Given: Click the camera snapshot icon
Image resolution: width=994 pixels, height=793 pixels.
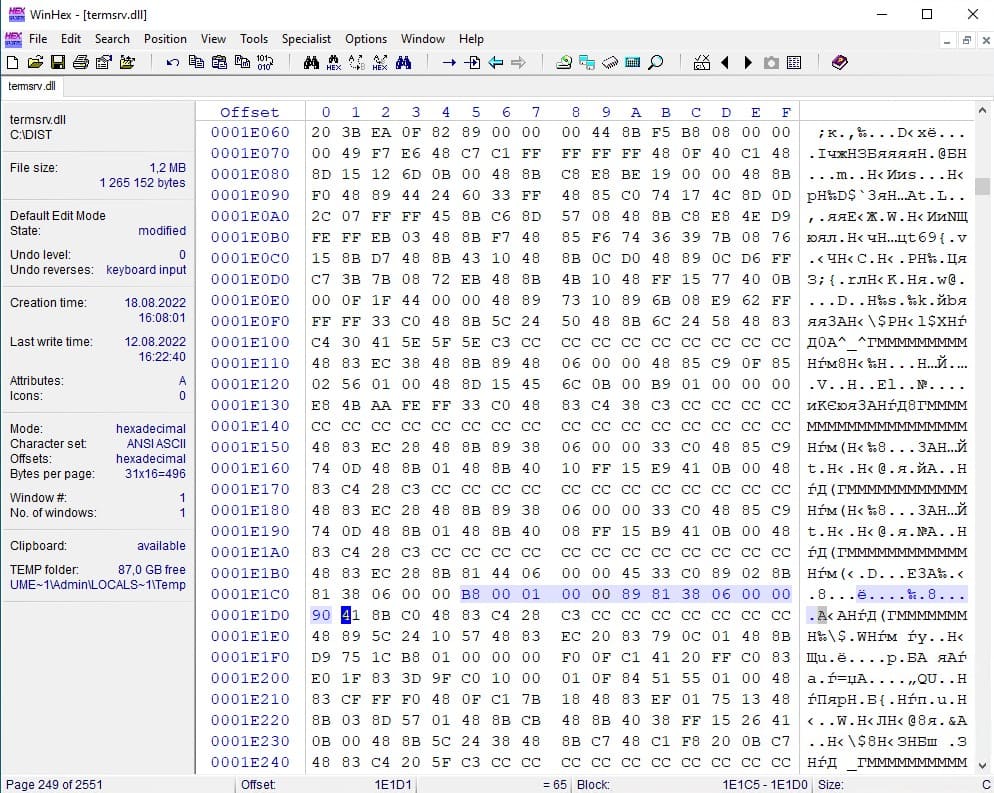Looking at the screenshot, I should (x=771, y=62).
